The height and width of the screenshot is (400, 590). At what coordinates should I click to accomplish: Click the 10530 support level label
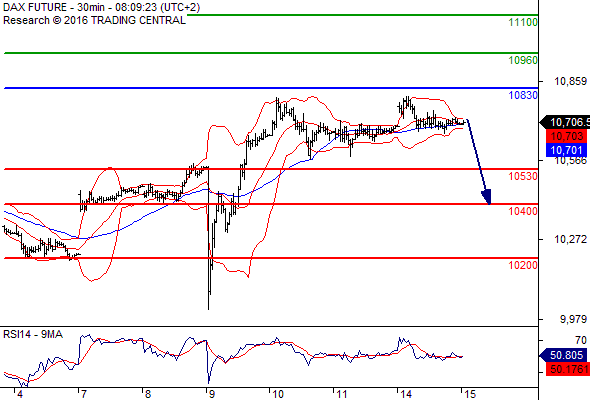tap(523, 176)
